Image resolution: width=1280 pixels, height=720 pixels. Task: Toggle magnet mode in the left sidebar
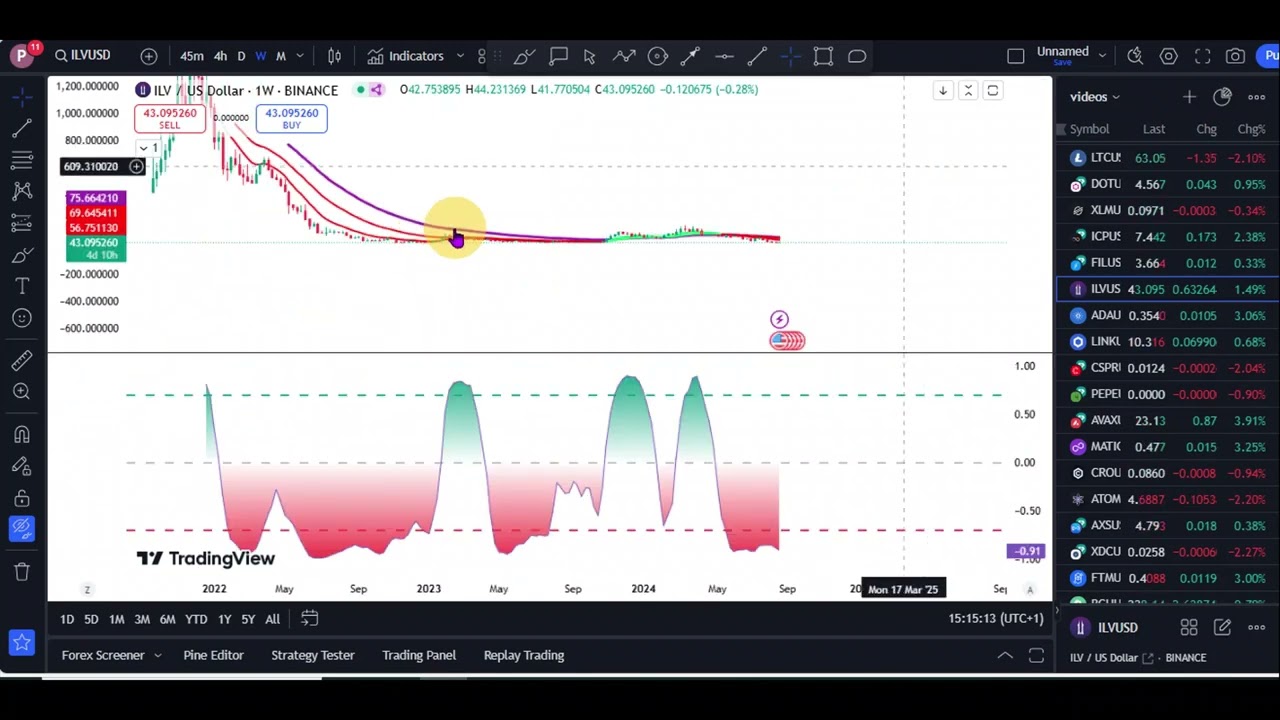(22, 435)
